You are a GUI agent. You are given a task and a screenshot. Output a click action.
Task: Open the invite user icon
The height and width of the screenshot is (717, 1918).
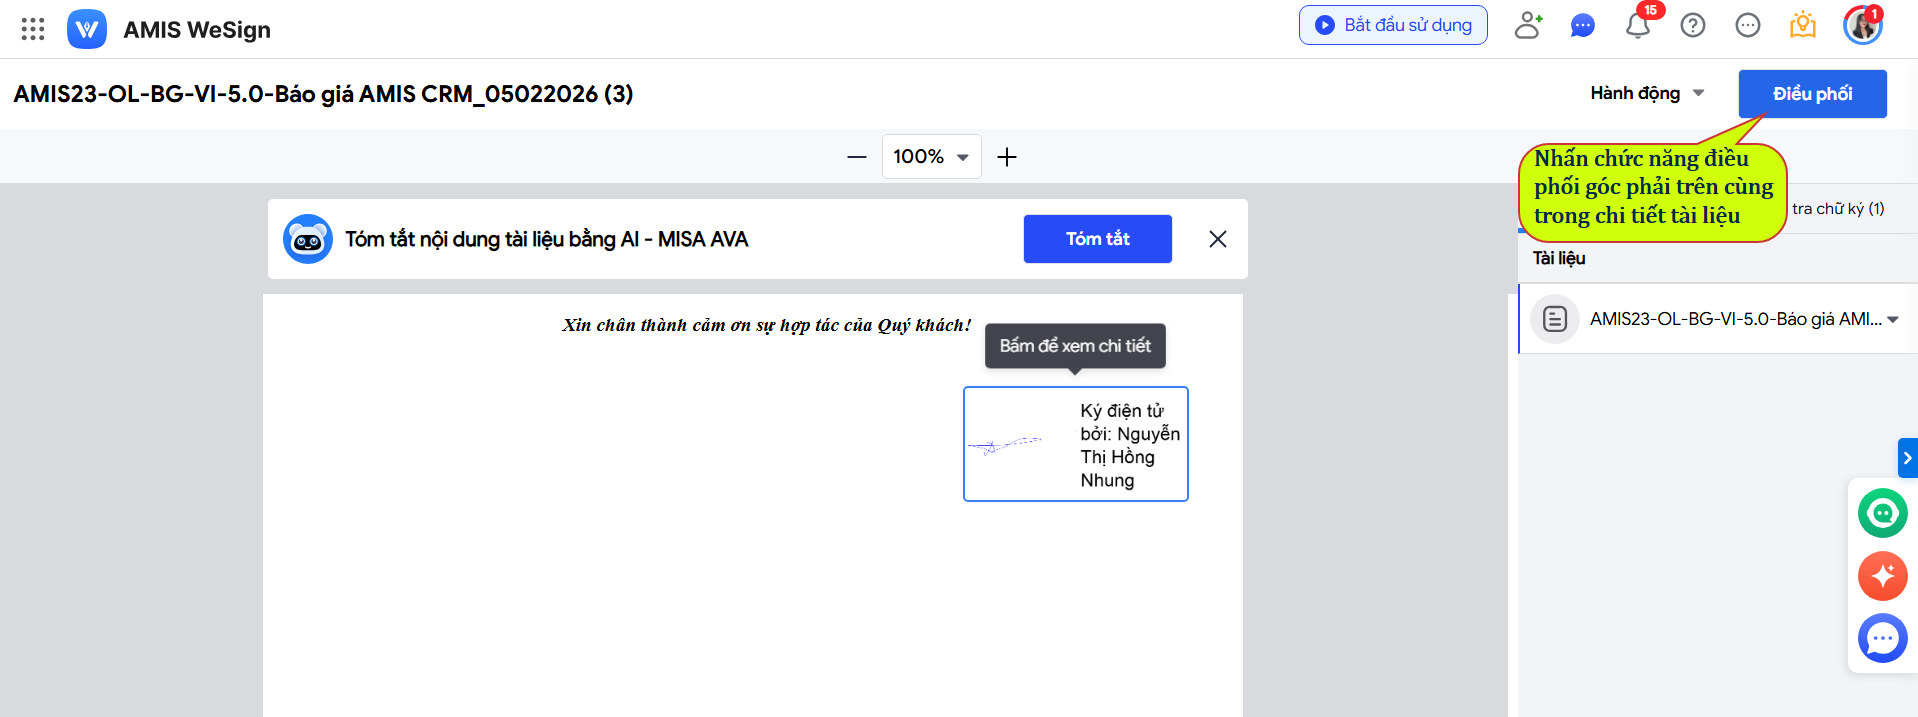[1528, 25]
